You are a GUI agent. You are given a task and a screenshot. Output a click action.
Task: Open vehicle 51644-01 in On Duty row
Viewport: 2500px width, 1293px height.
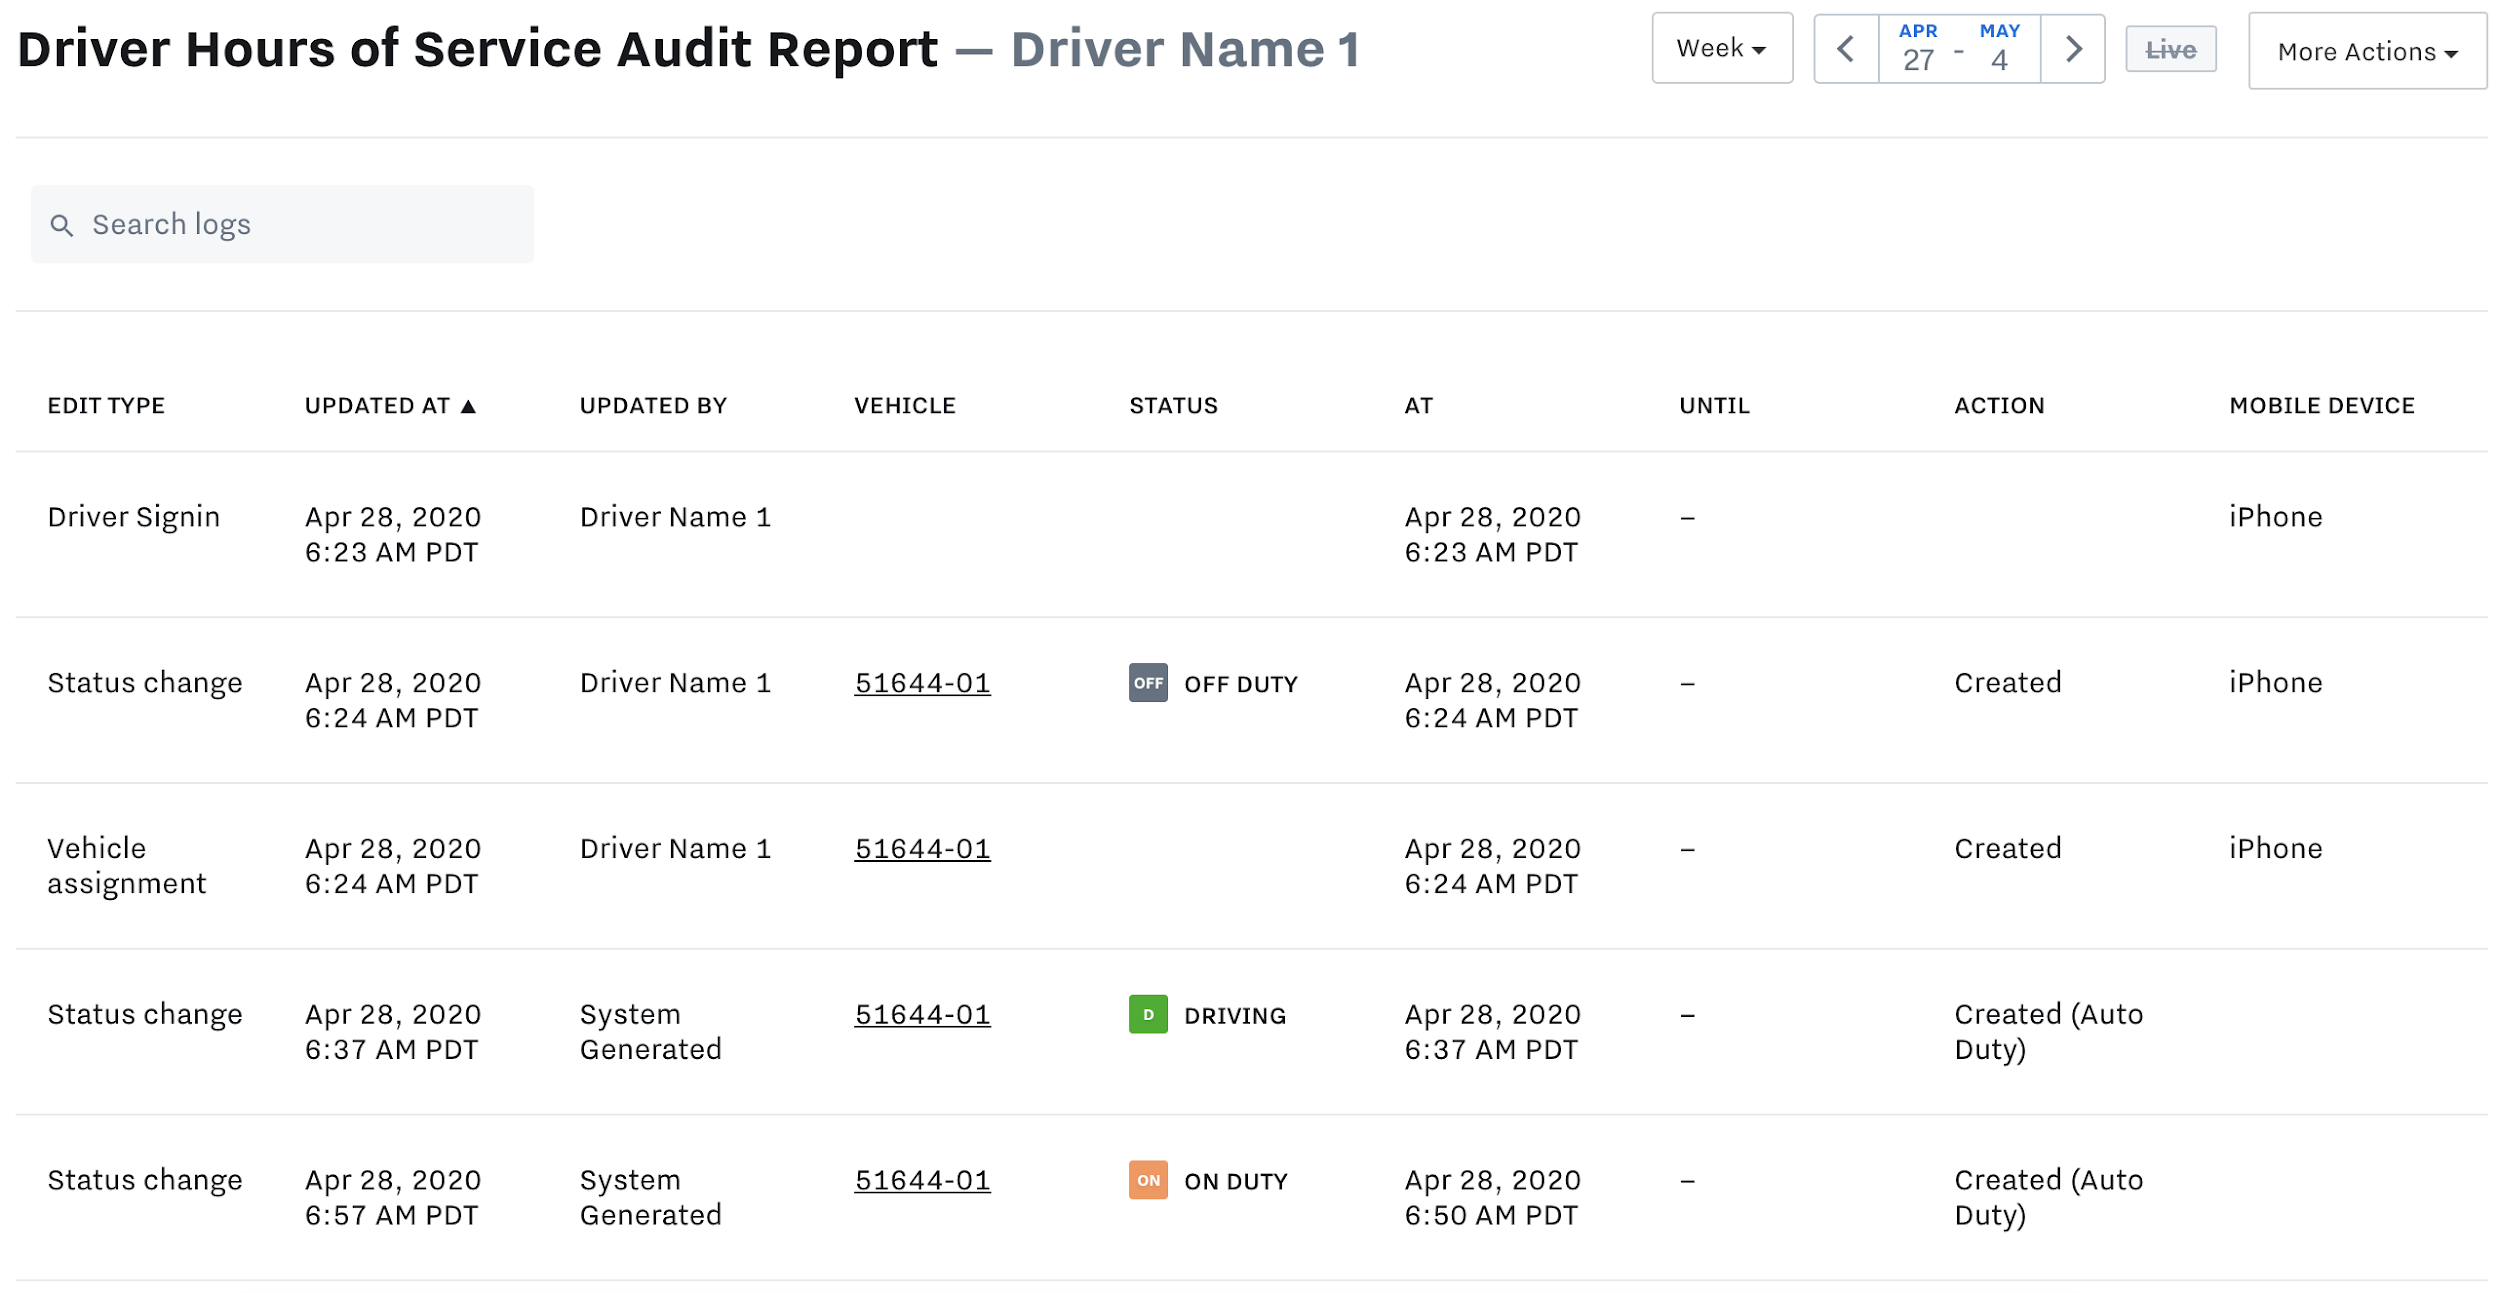click(x=921, y=1180)
